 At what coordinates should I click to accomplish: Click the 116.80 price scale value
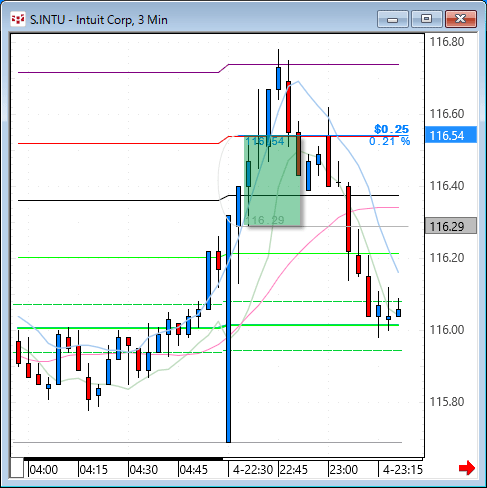tap(447, 42)
